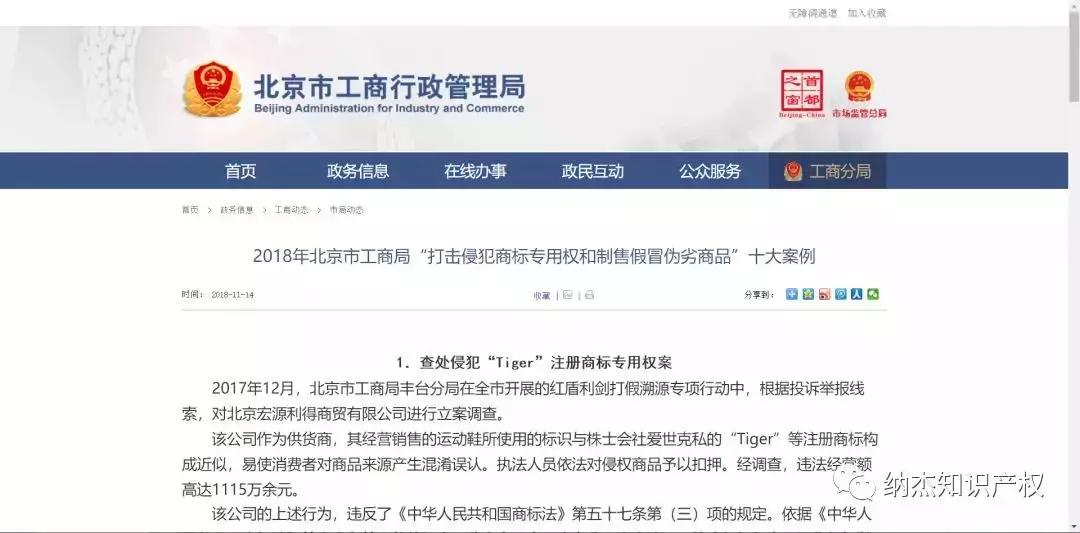Go to the 在线办事 navigation tab

pos(475,171)
